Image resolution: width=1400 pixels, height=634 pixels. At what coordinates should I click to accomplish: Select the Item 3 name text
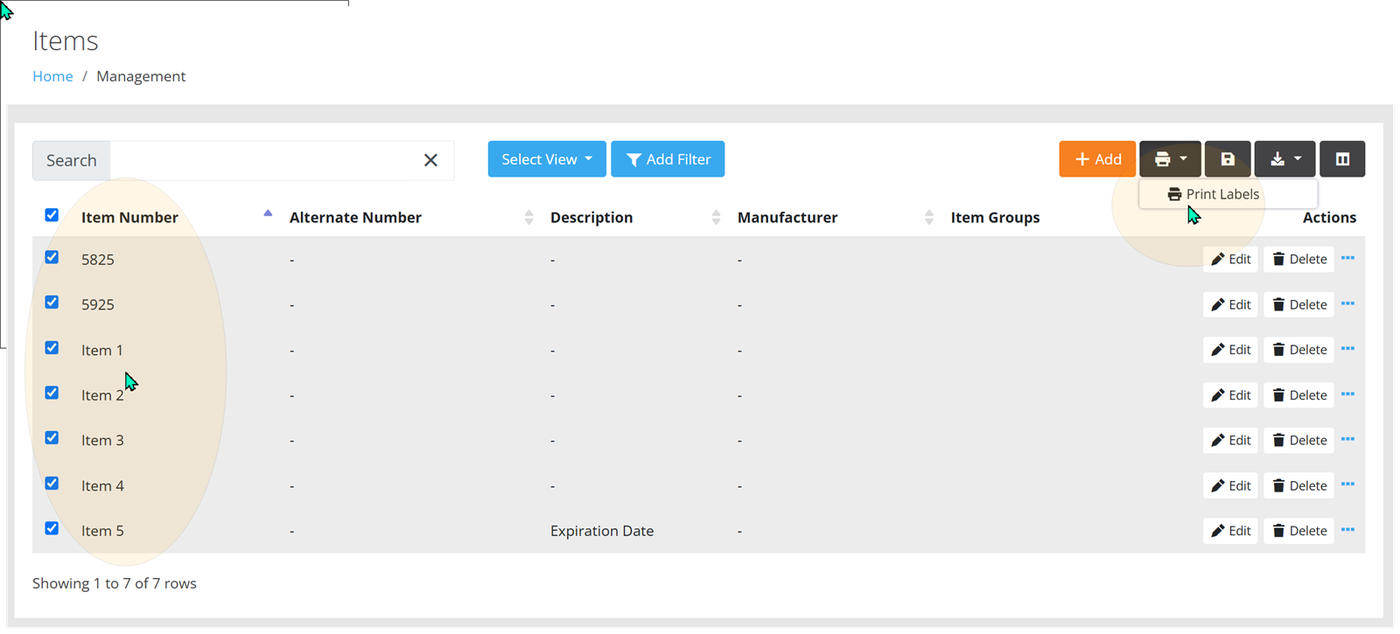pos(102,440)
